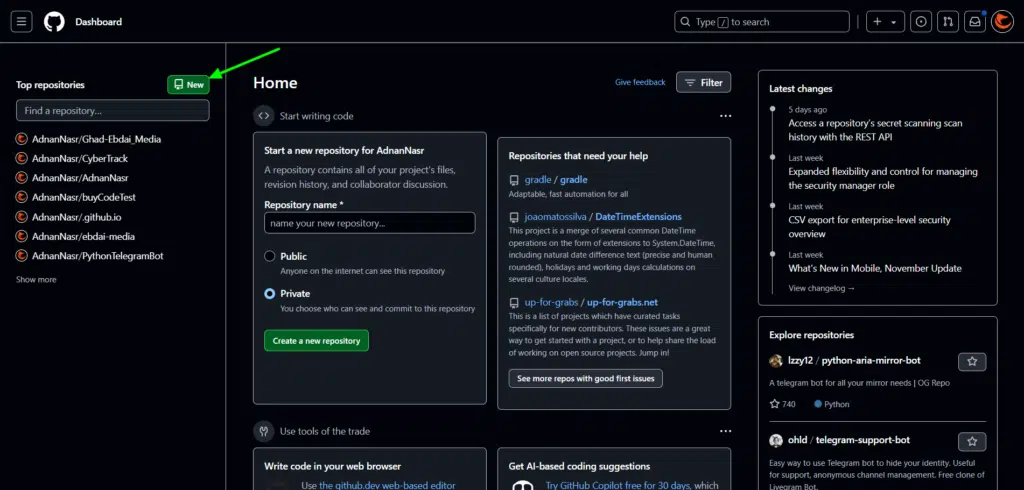Open What's New in Mobile November Update
This screenshot has height=490, width=1024.
click(x=875, y=269)
